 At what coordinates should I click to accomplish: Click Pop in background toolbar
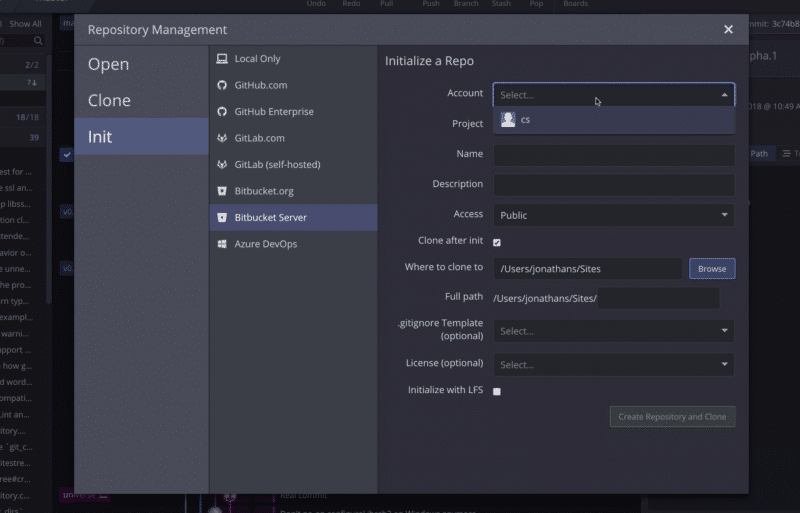click(536, 4)
